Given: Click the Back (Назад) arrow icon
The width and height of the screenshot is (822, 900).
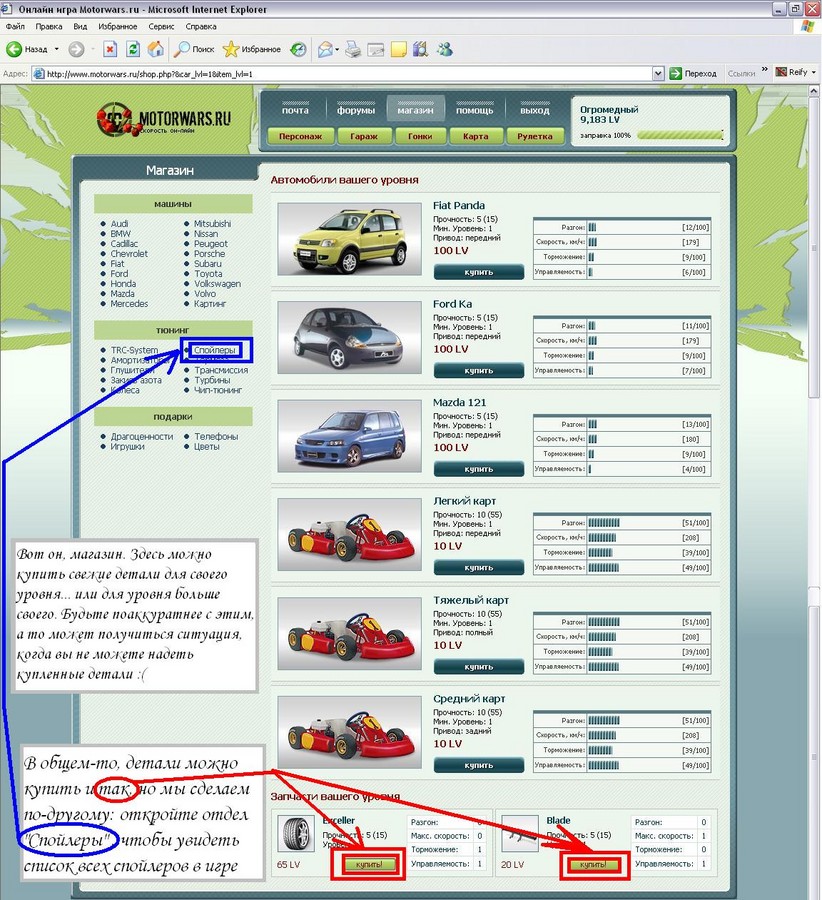Looking at the screenshot, I should 14,49.
